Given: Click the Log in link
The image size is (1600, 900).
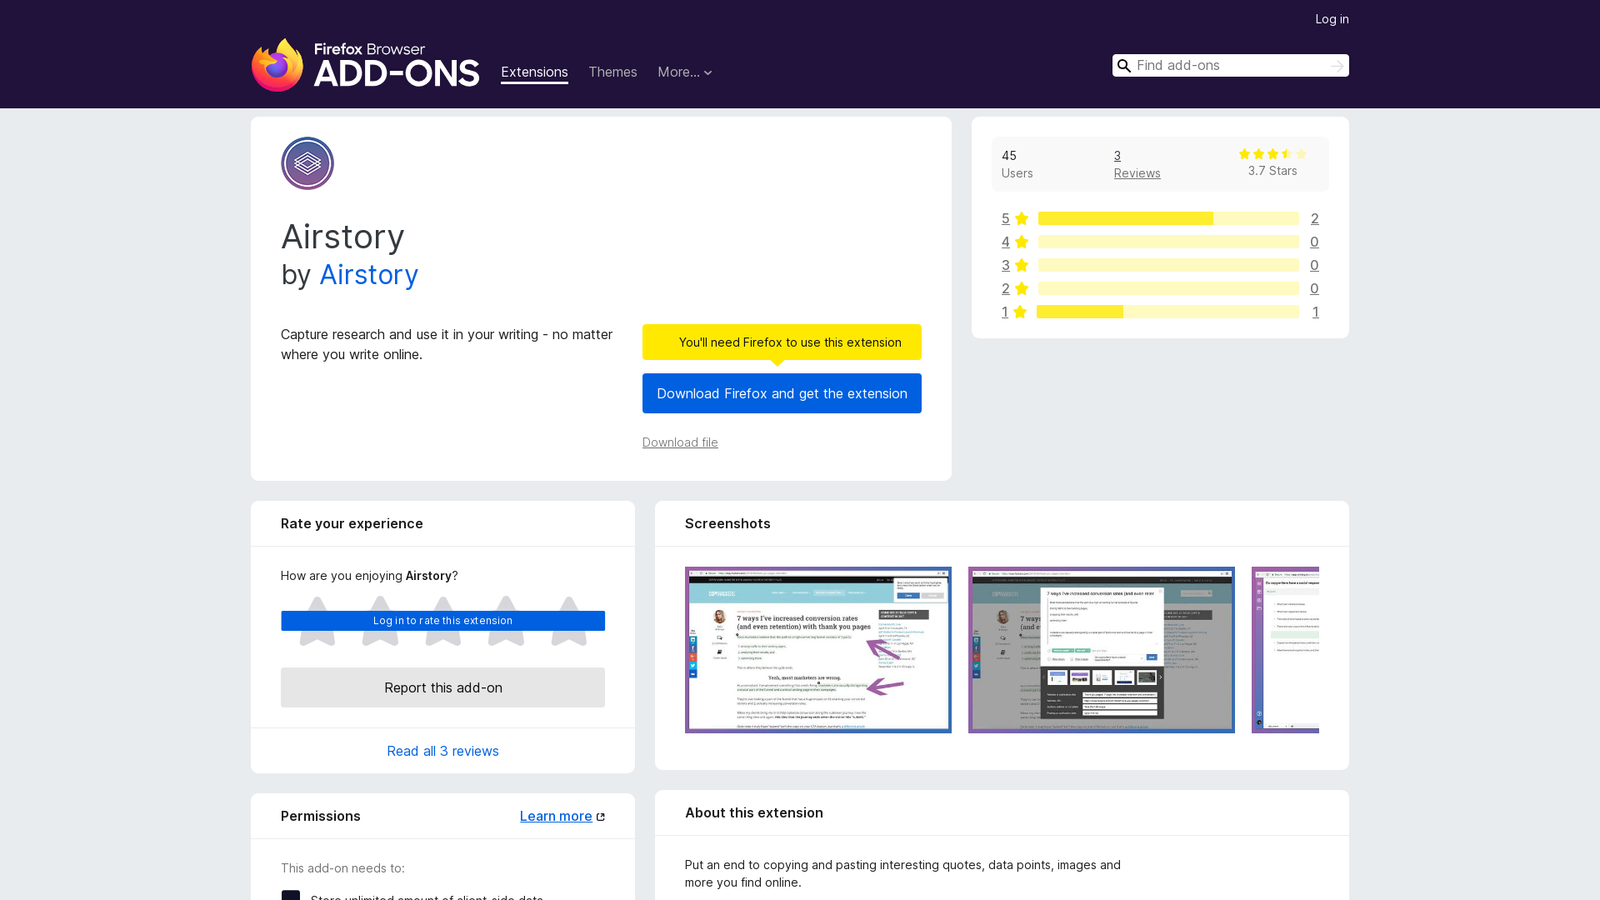Looking at the screenshot, I should (1331, 19).
